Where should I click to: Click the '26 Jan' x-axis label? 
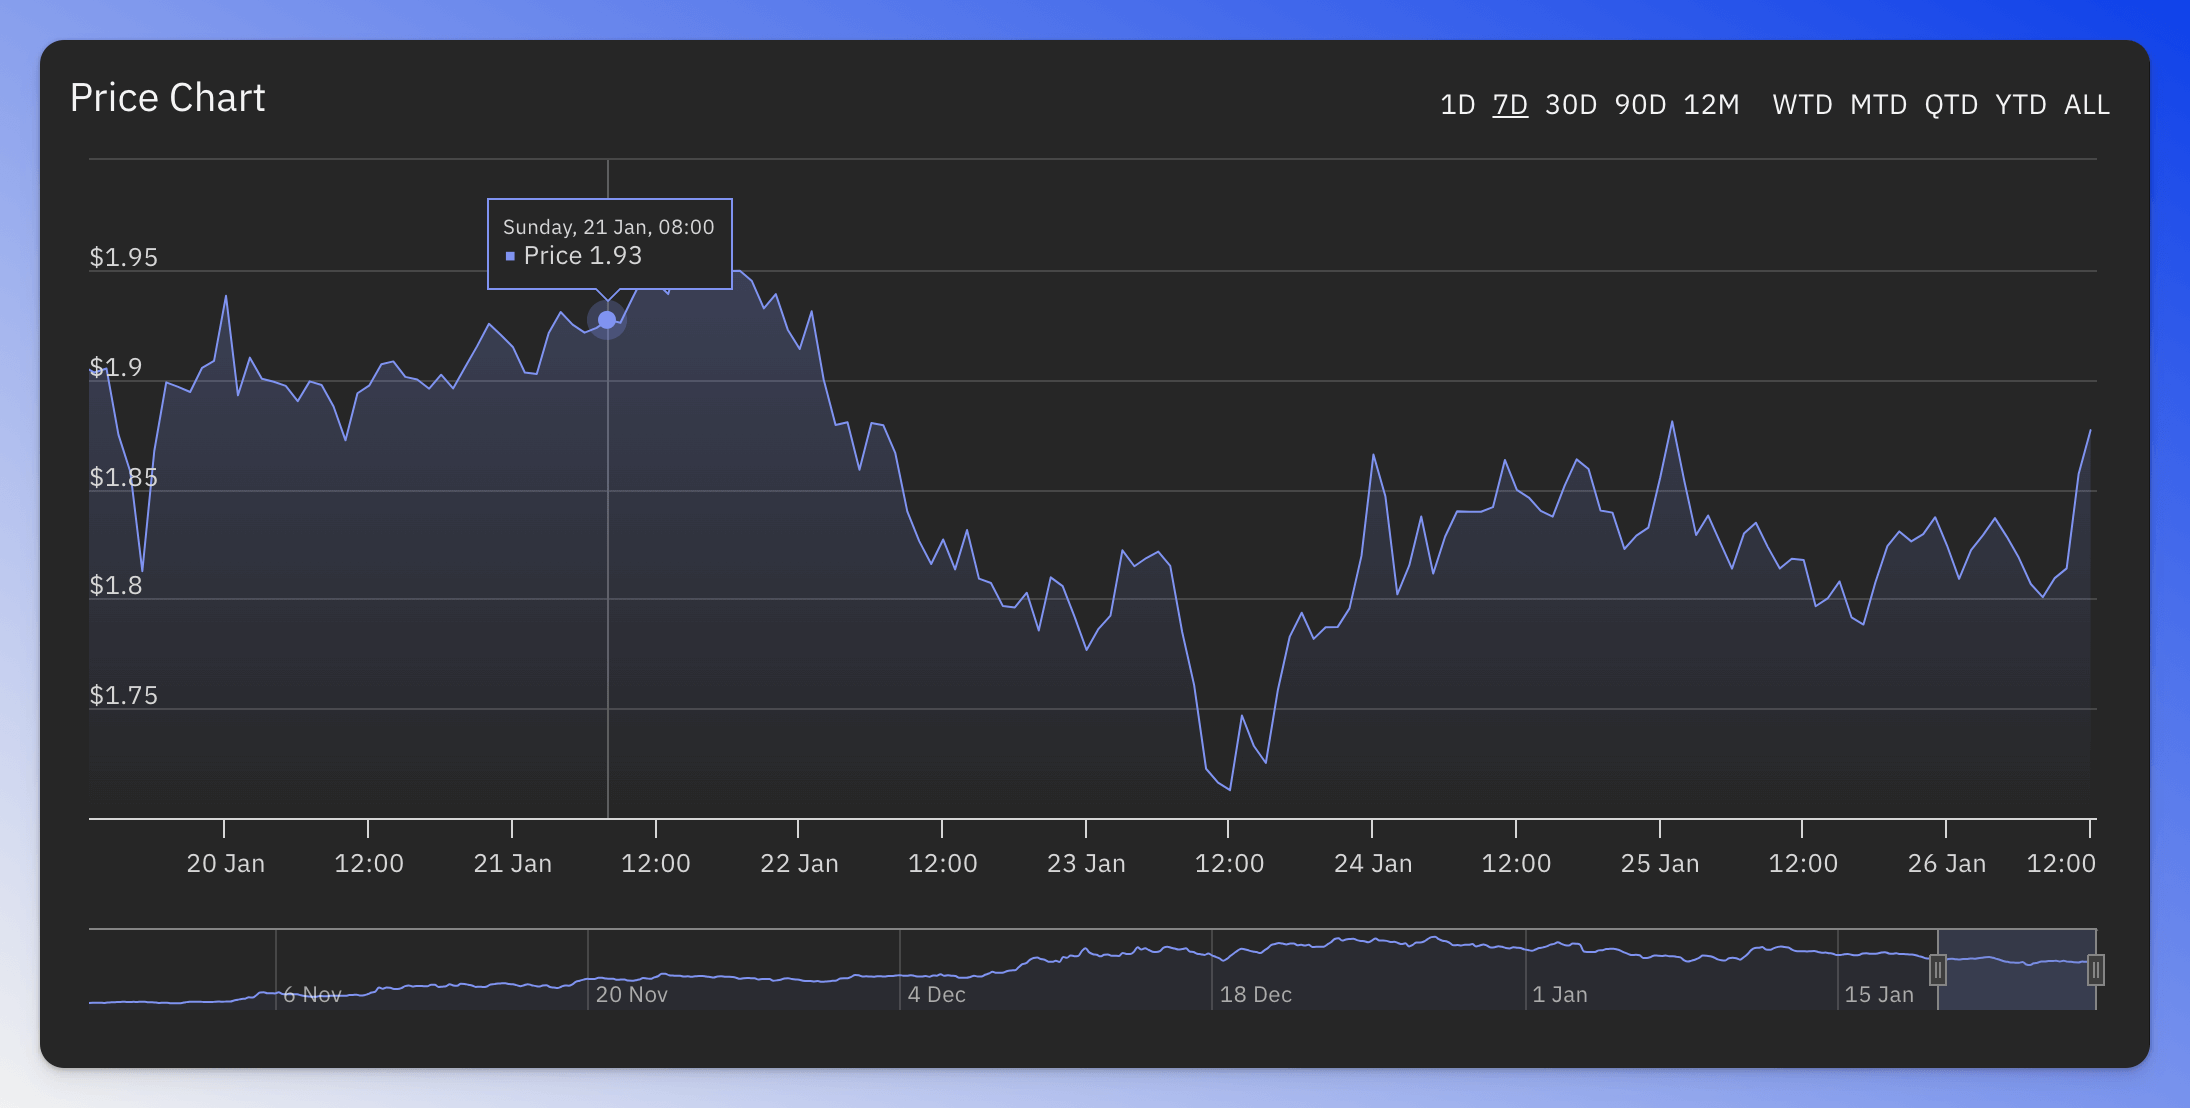coord(1946,863)
